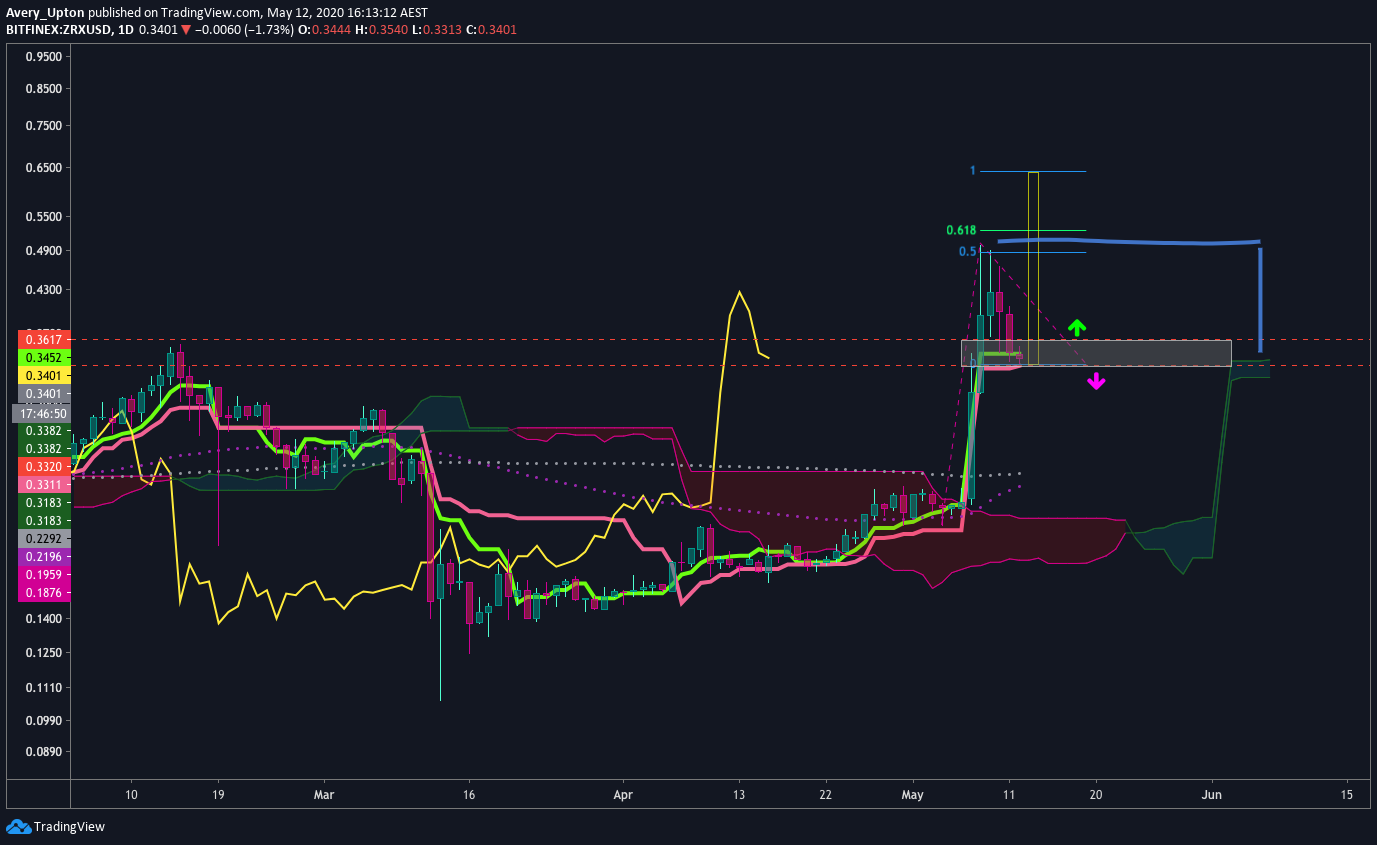Viewport: 1377px width, 845px height.
Task: Select the magenta 0.1876 price label
Action: tap(44, 593)
